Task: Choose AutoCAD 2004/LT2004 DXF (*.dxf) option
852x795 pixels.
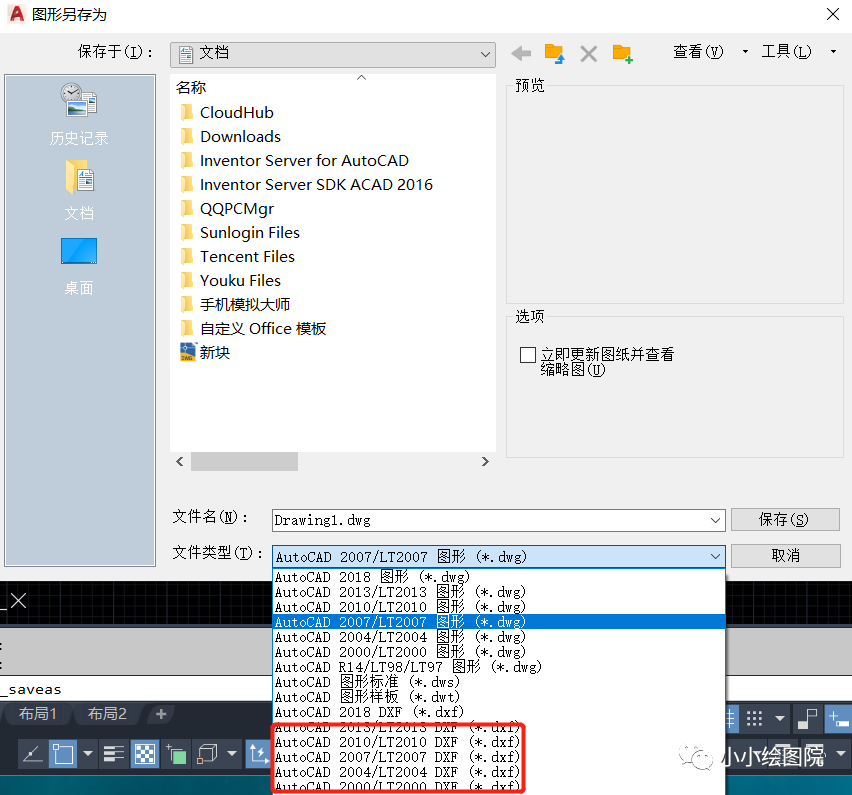Action: coord(498,772)
